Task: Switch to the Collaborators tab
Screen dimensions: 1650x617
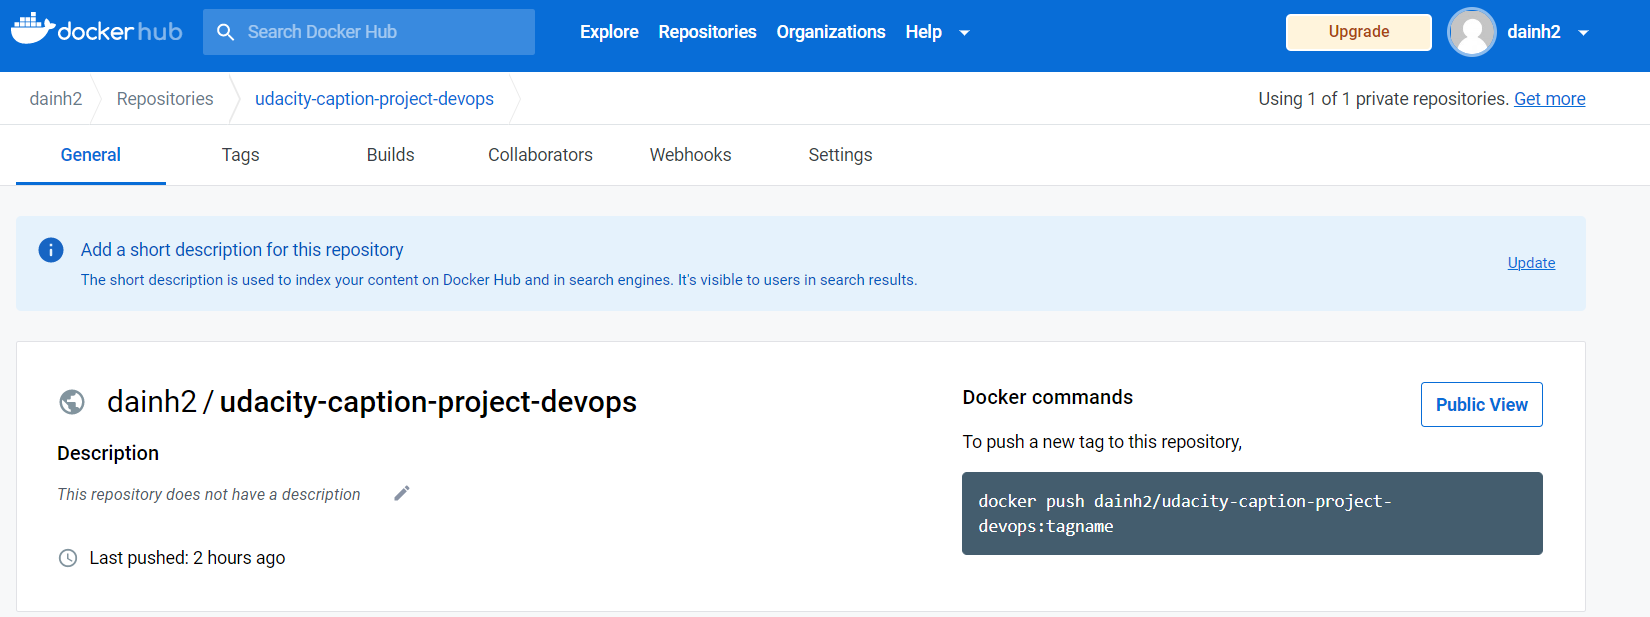Action: click(540, 155)
